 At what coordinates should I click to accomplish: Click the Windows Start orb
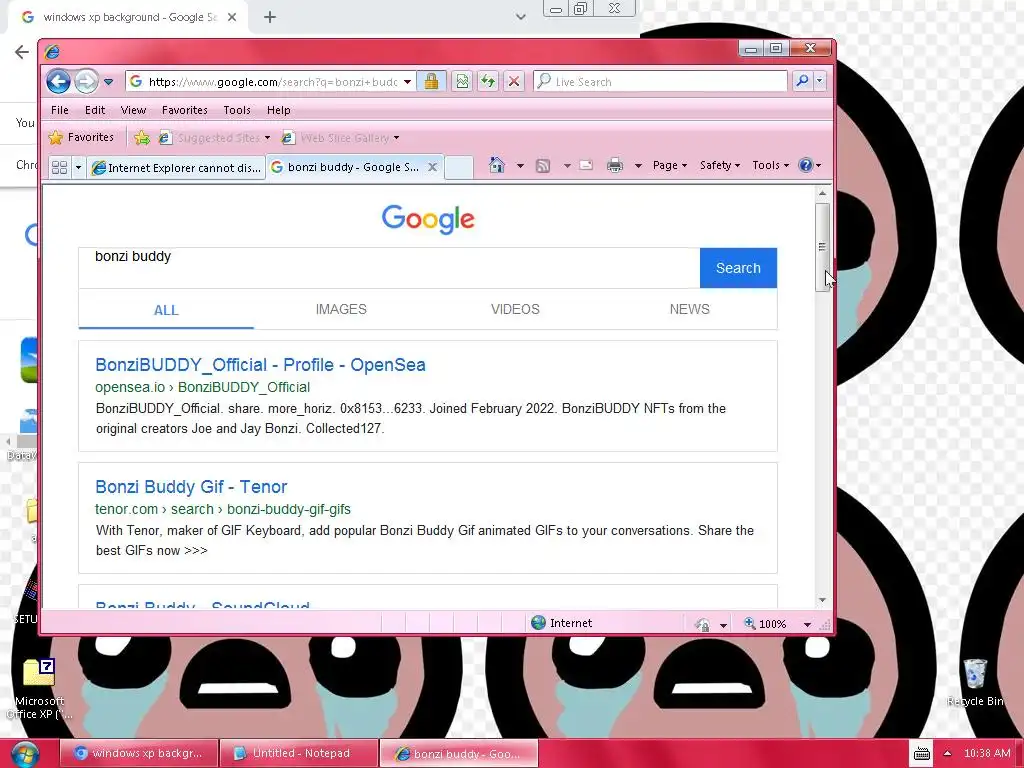pyautogui.click(x=25, y=754)
